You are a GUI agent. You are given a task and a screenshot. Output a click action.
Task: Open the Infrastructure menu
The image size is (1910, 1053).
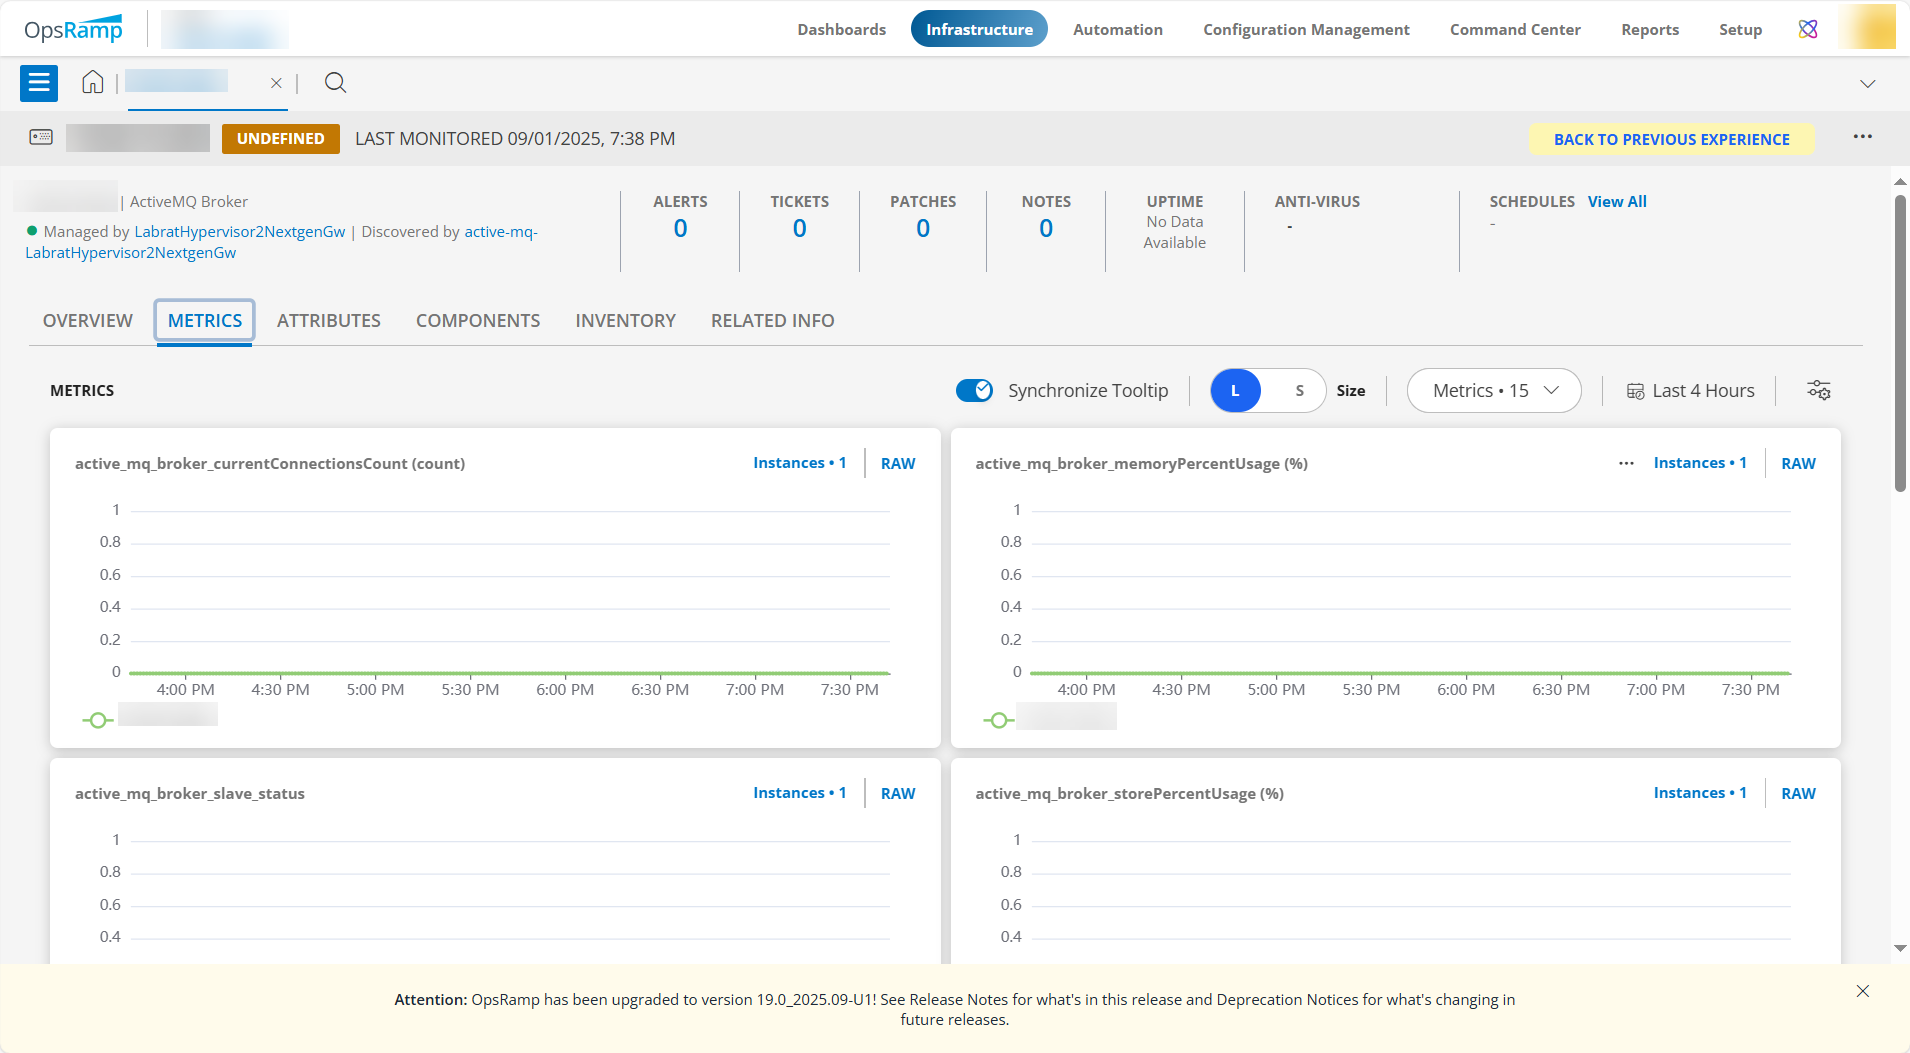click(x=979, y=29)
